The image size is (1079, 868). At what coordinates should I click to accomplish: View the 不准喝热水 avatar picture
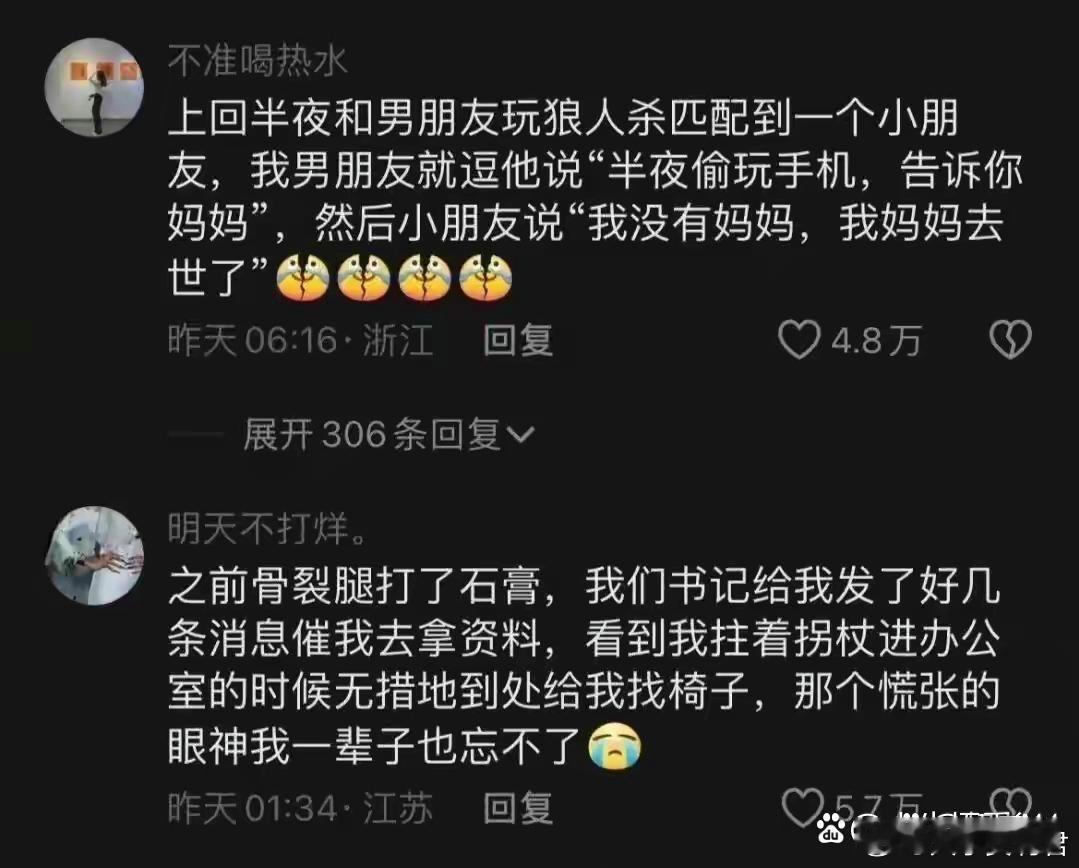(x=94, y=87)
